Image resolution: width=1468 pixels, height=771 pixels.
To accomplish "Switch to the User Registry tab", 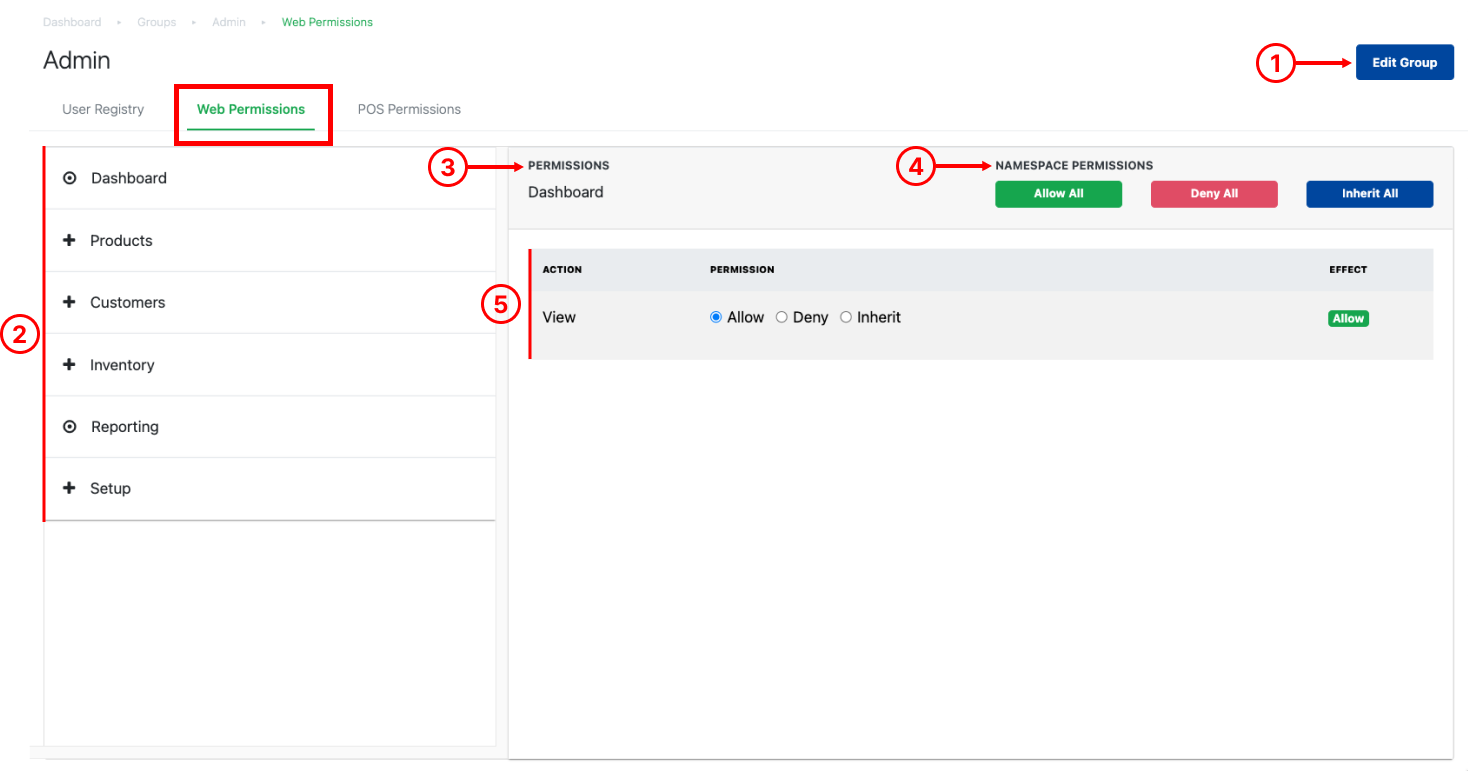I will [x=103, y=109].
